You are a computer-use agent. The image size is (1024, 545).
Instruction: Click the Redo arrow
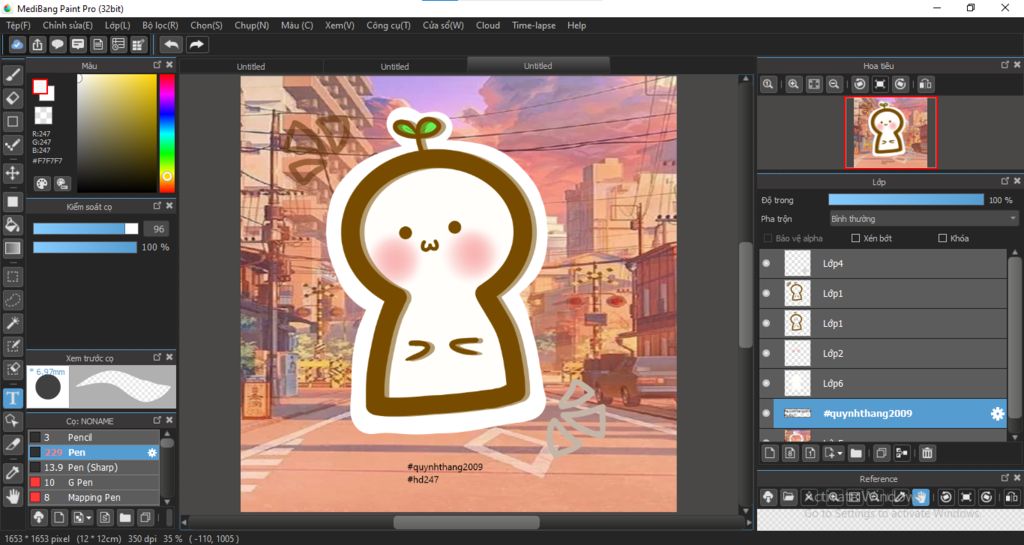(196, 44)
